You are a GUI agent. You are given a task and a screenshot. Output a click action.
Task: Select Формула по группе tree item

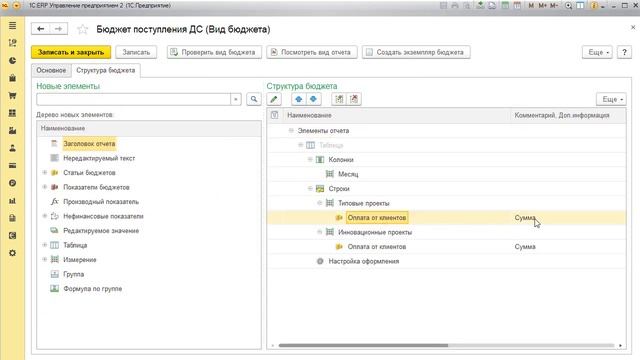pos(93,289)
